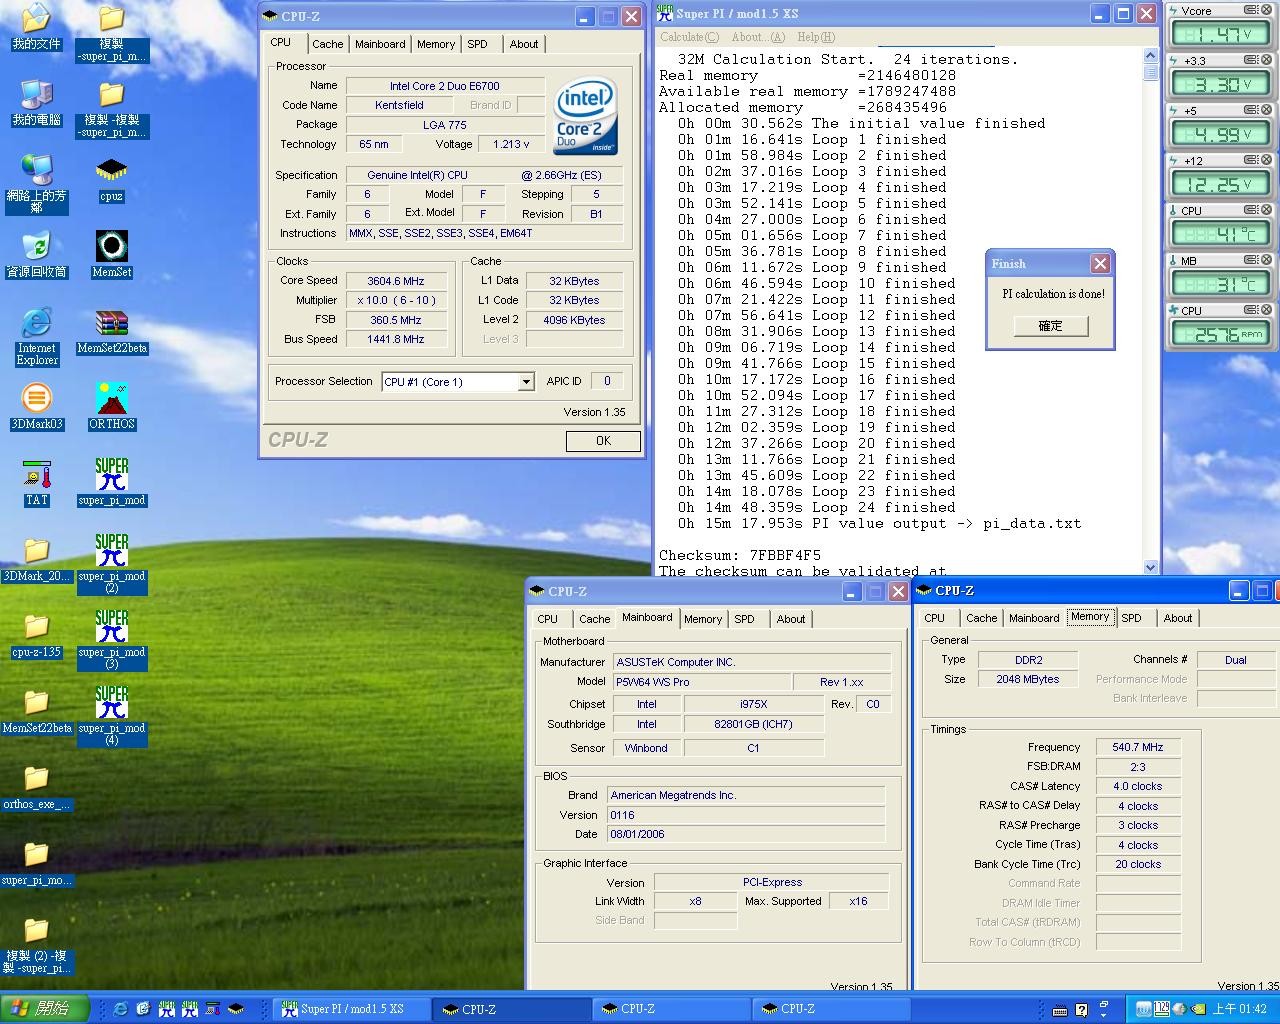This screenshot has height=1024, width=1280.
Task: Open the About menu in Super PI
Action: pyautogui.click(x=758, y=37)
